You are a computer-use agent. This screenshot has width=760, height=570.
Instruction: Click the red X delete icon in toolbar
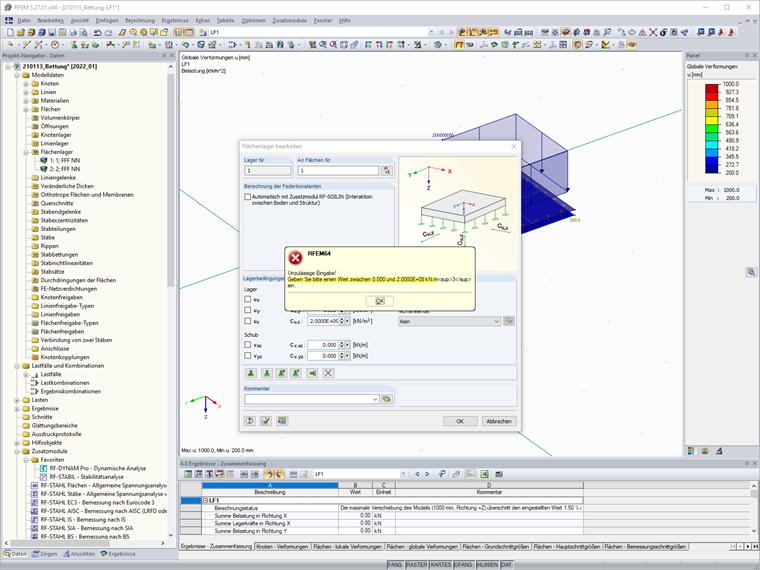(x=653, y=32)
